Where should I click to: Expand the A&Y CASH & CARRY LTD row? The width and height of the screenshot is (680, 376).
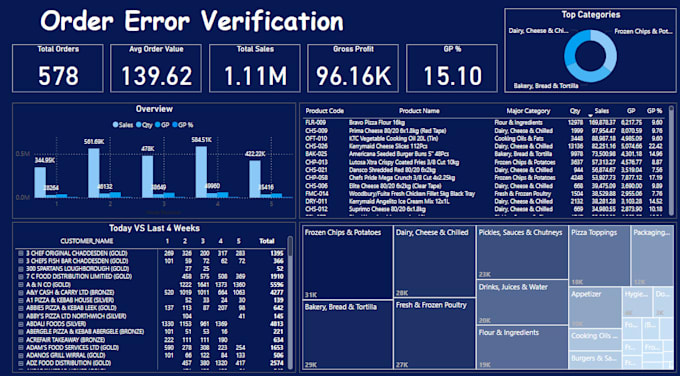tap(20, 293)
